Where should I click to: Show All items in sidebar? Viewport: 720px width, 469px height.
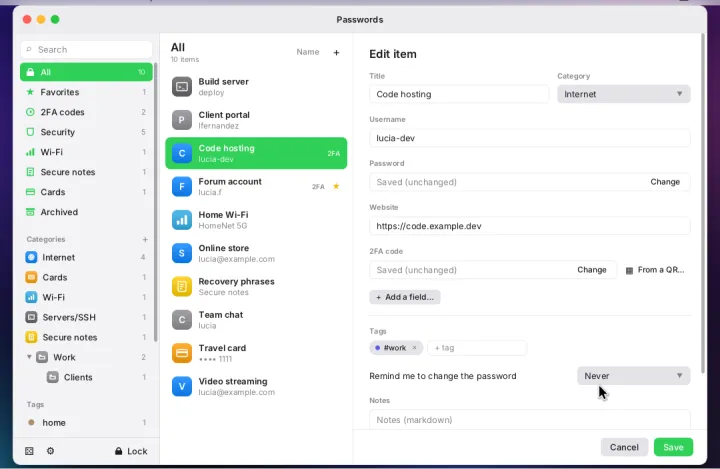click(86, 72)
